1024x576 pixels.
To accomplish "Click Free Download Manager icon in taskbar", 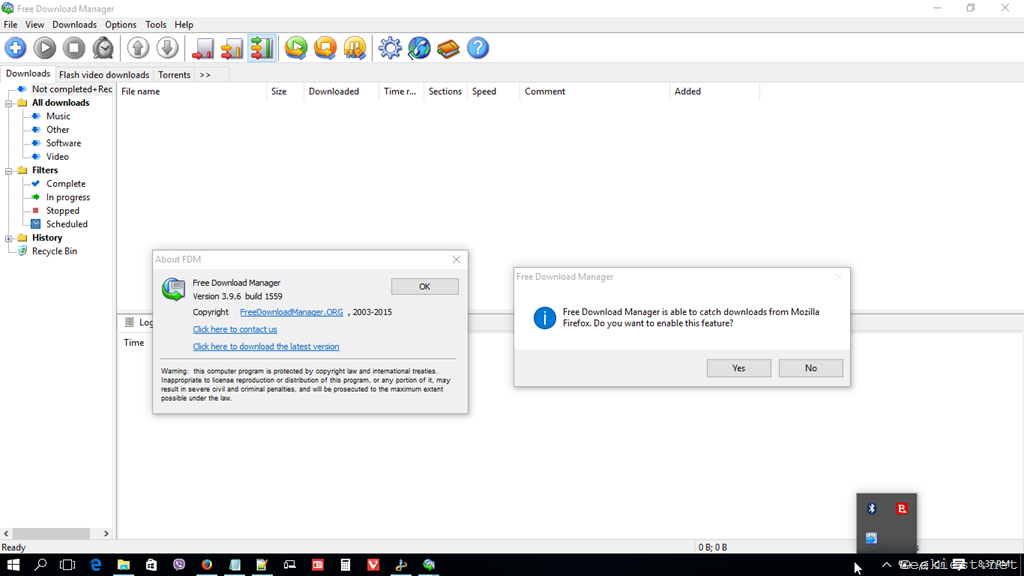I will point(428,565).
